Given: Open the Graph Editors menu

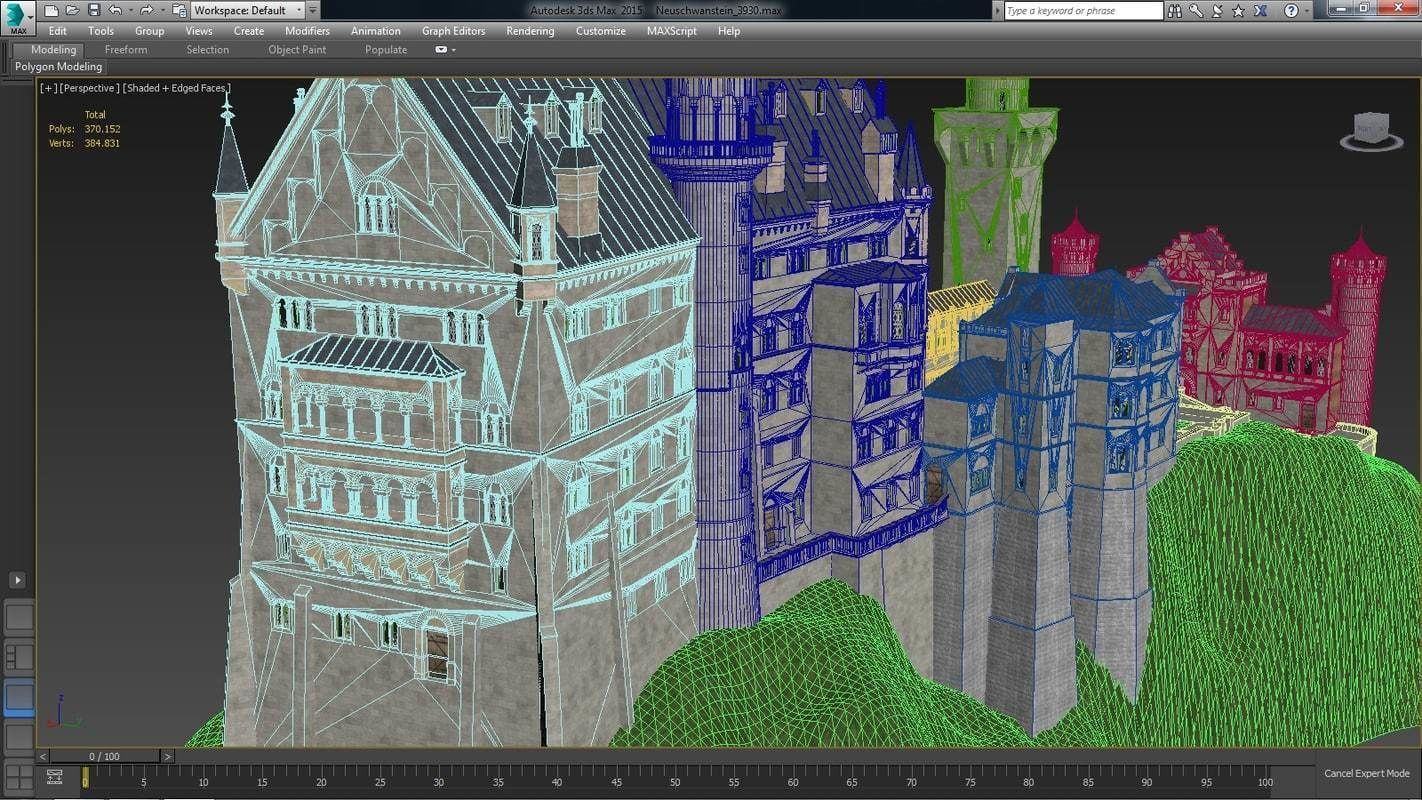Looking at the screenshot, I should (x=453, y=31).
